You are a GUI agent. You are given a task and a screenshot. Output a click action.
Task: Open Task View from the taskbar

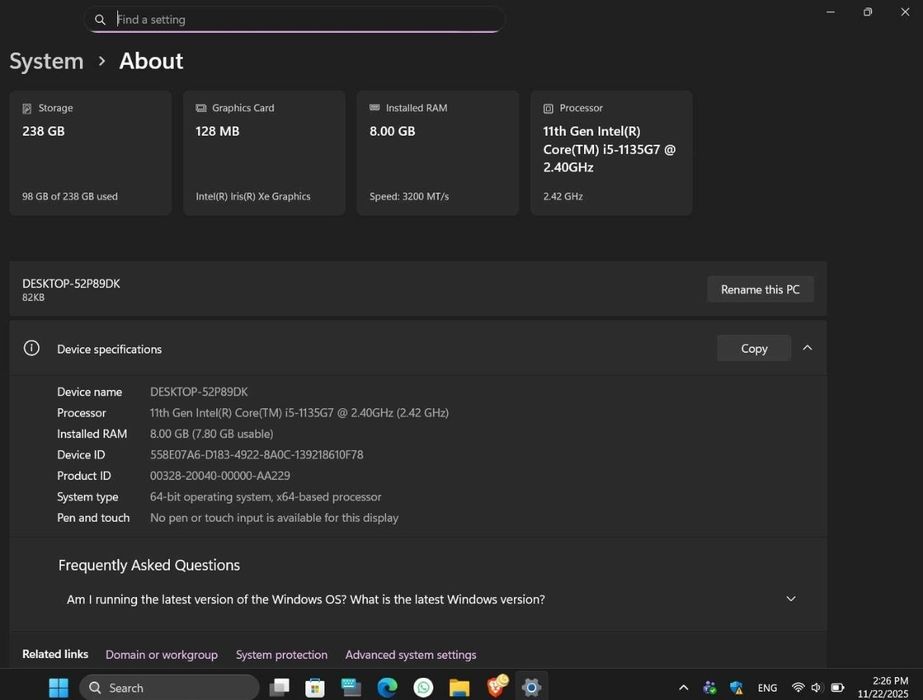(x=280, y=687)
